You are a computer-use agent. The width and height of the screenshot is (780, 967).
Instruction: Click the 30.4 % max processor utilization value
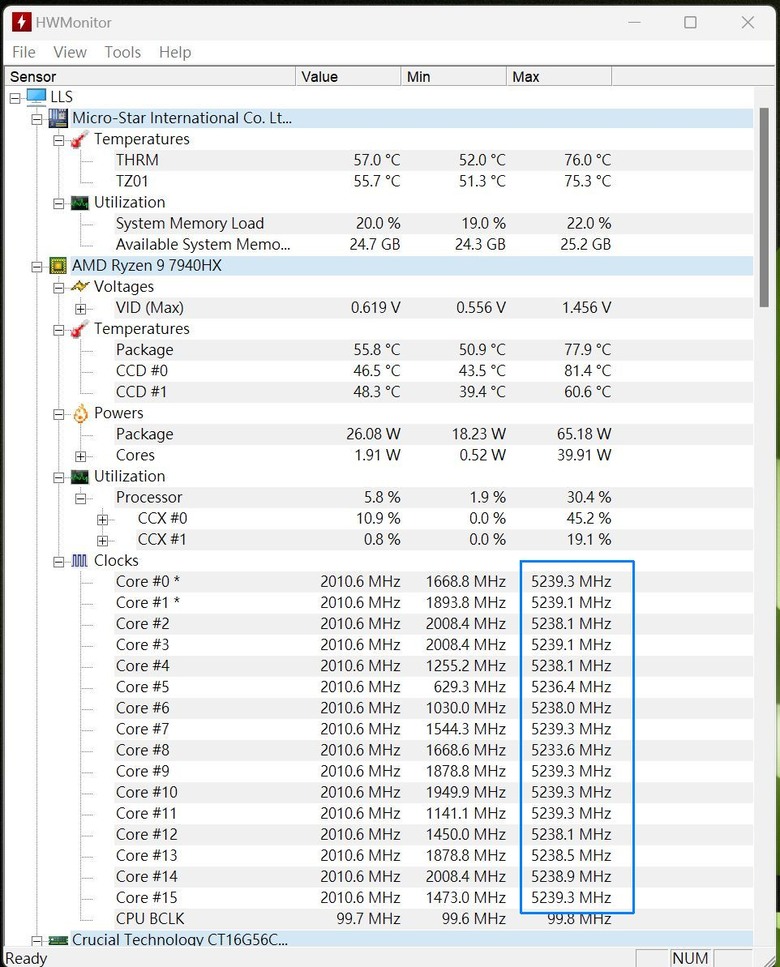point(589,497)
